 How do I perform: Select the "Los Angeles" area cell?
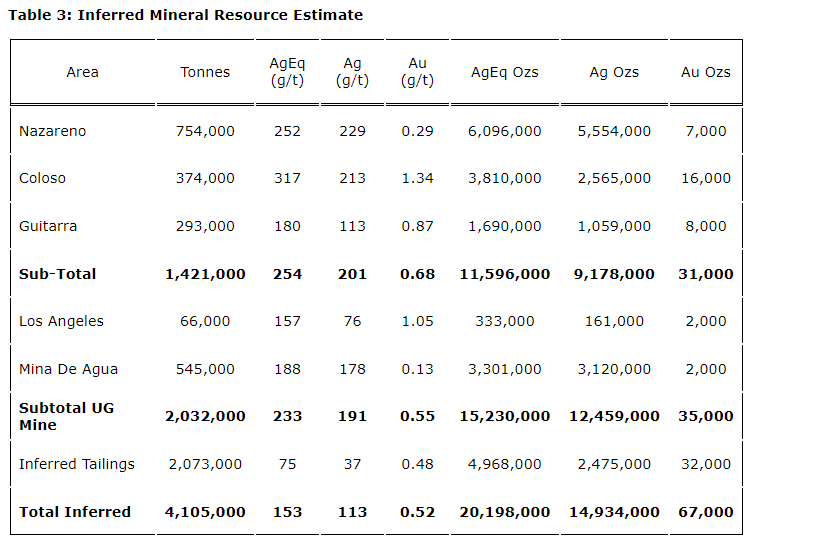(x=61, y=321)
